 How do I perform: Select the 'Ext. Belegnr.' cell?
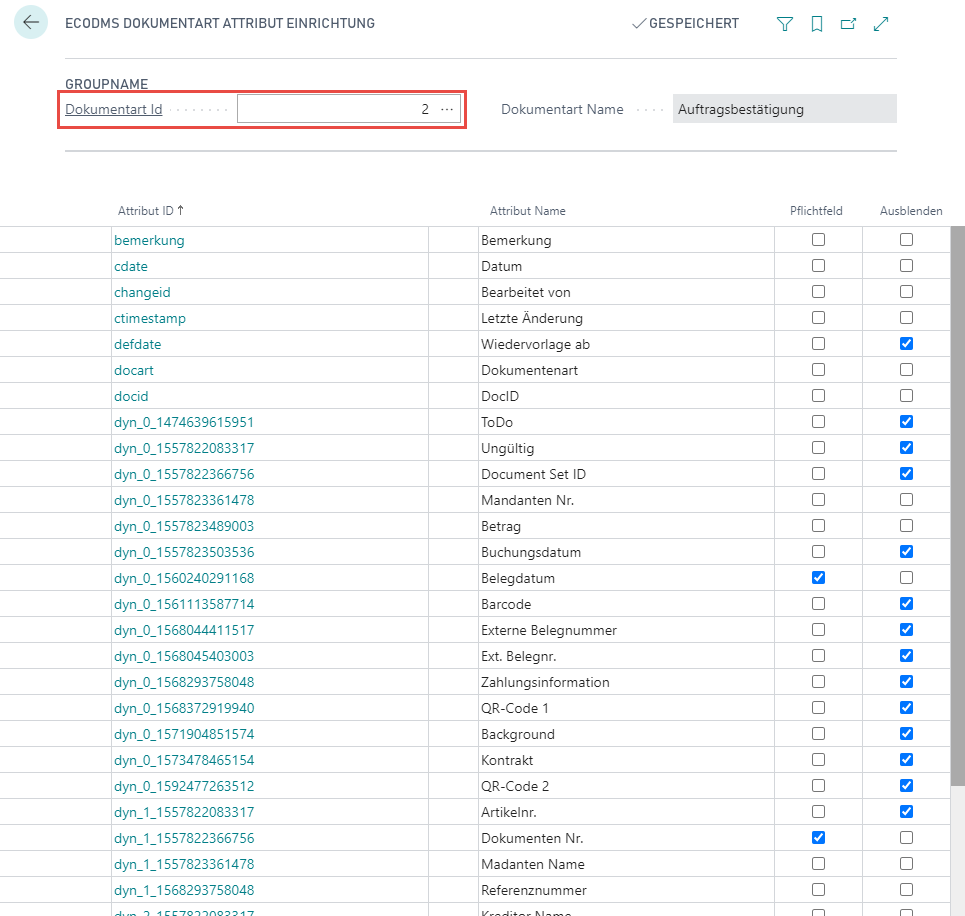pyautogui.click(x=626, y=656)
